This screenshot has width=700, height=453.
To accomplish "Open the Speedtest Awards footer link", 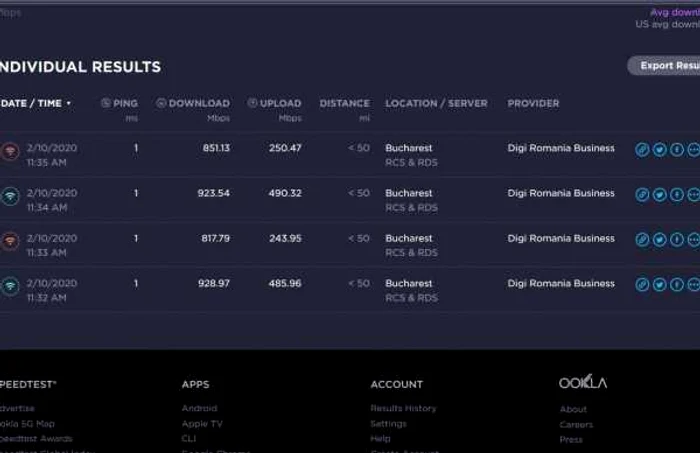I will (x=36, y=439).
